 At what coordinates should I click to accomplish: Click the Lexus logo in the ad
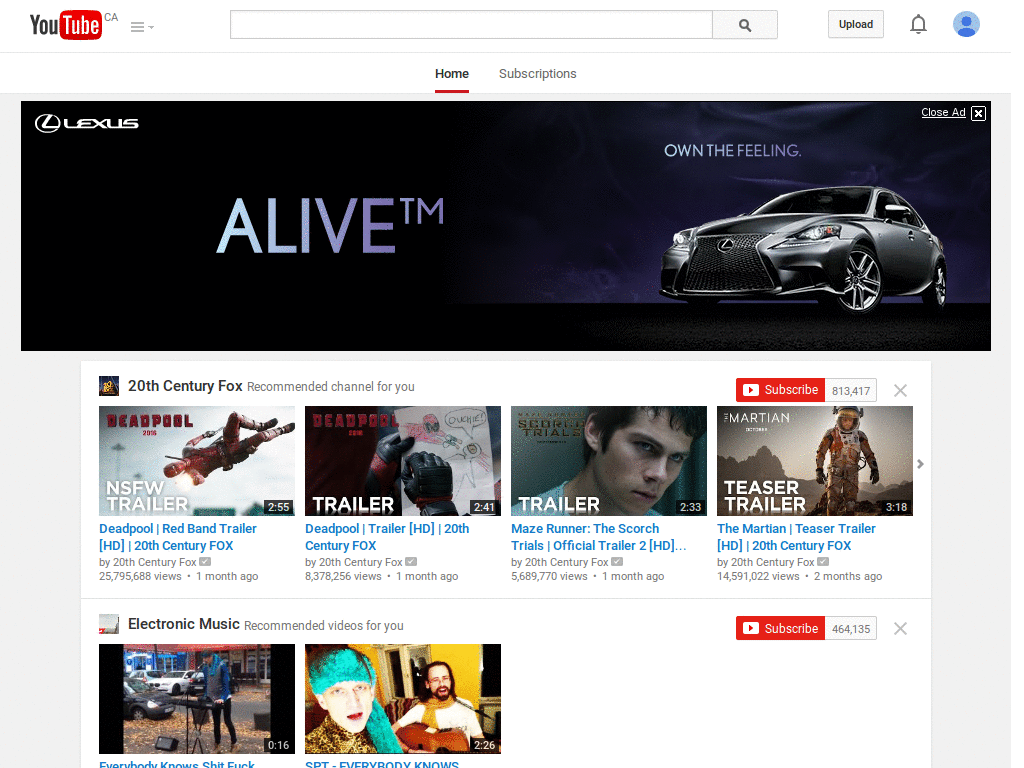[86, 123]
